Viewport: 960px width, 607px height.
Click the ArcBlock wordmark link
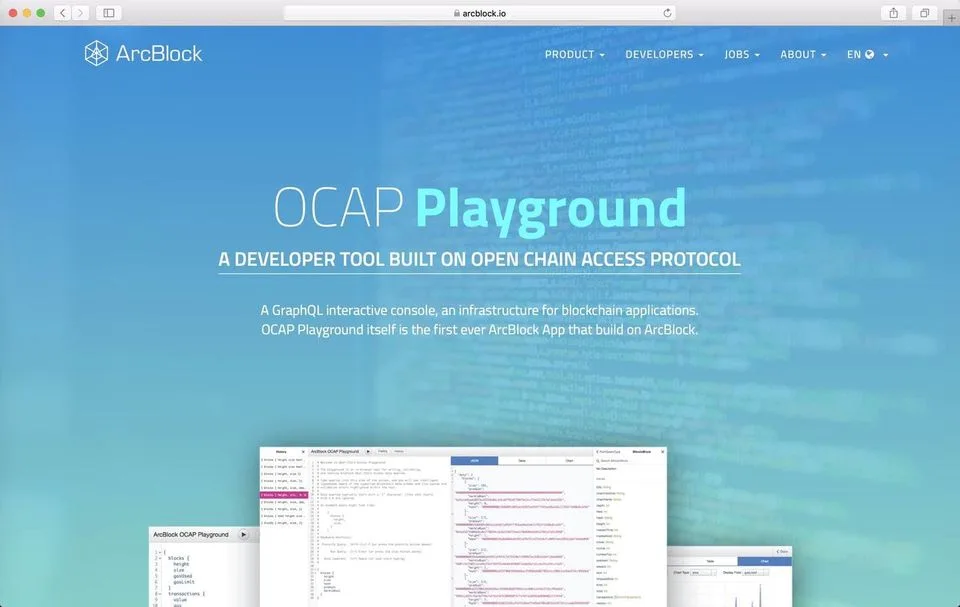pos(159,54)
